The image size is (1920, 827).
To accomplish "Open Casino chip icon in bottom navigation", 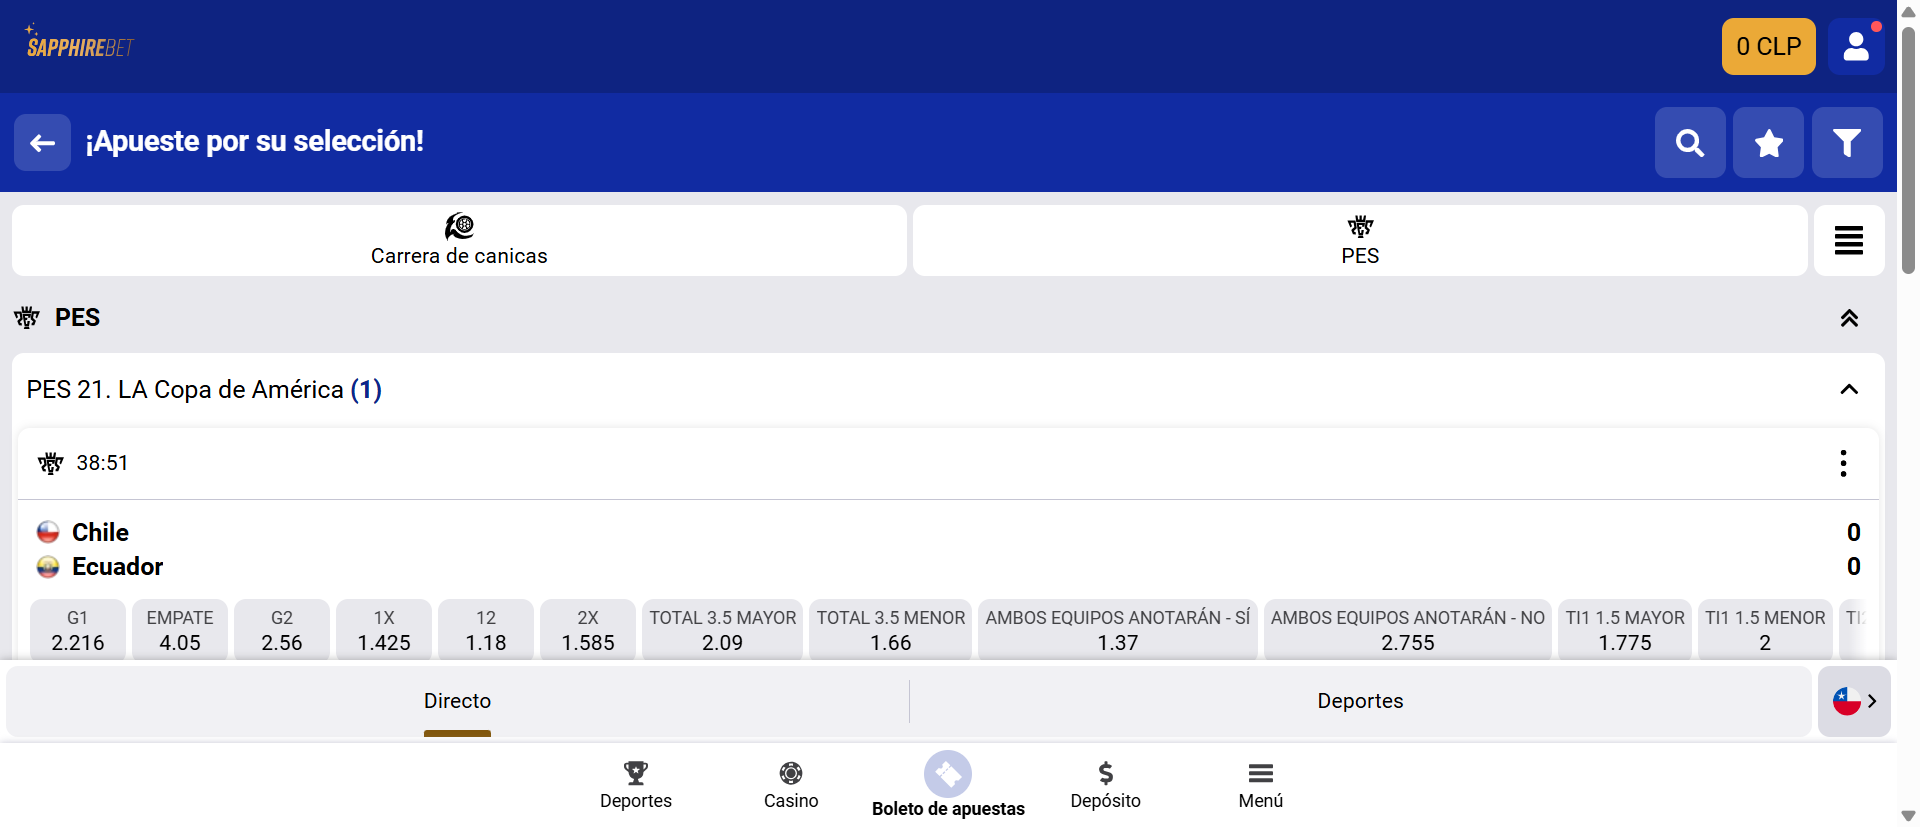I will [791, 785].
